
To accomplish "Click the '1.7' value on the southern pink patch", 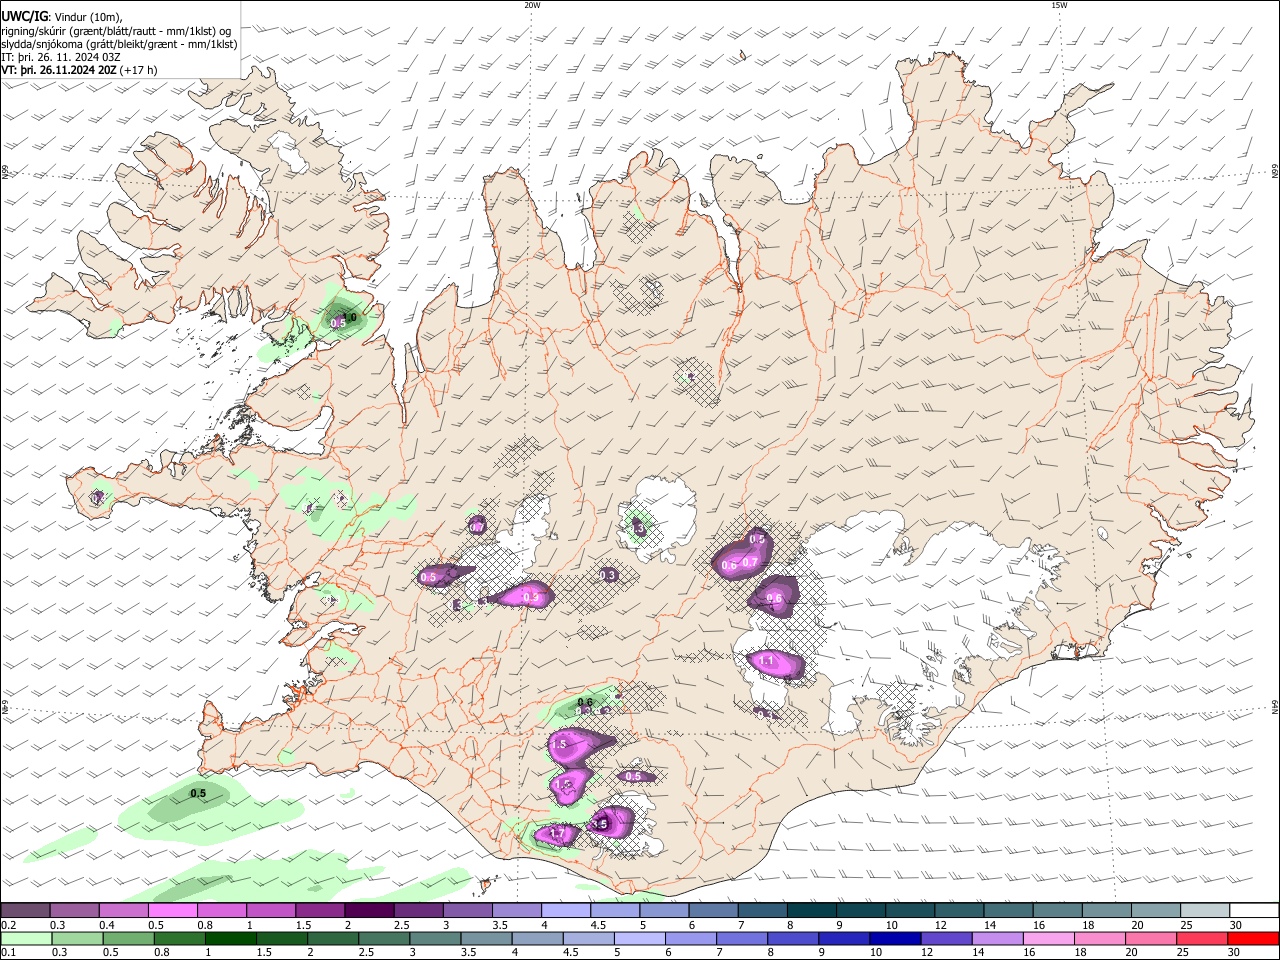I will [558, 833].
